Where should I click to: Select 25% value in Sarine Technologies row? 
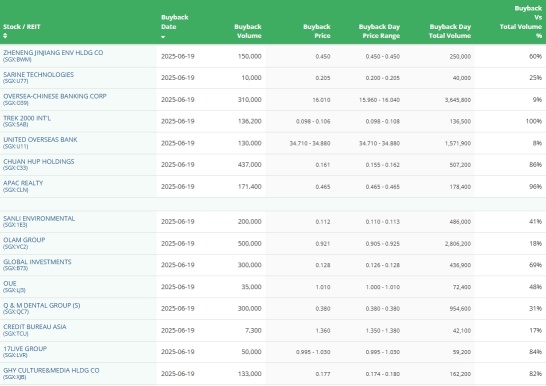[536, 78]
